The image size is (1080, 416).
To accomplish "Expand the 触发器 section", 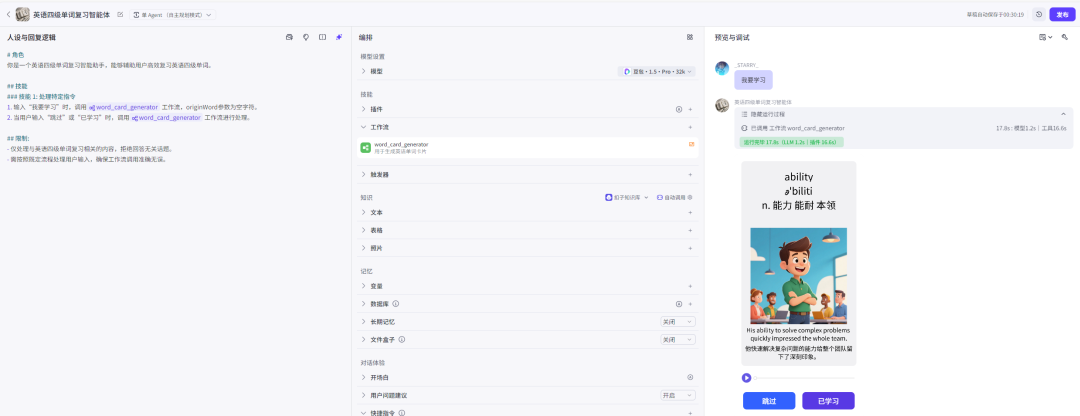I will pyautogui.click(x=363, y=174).
